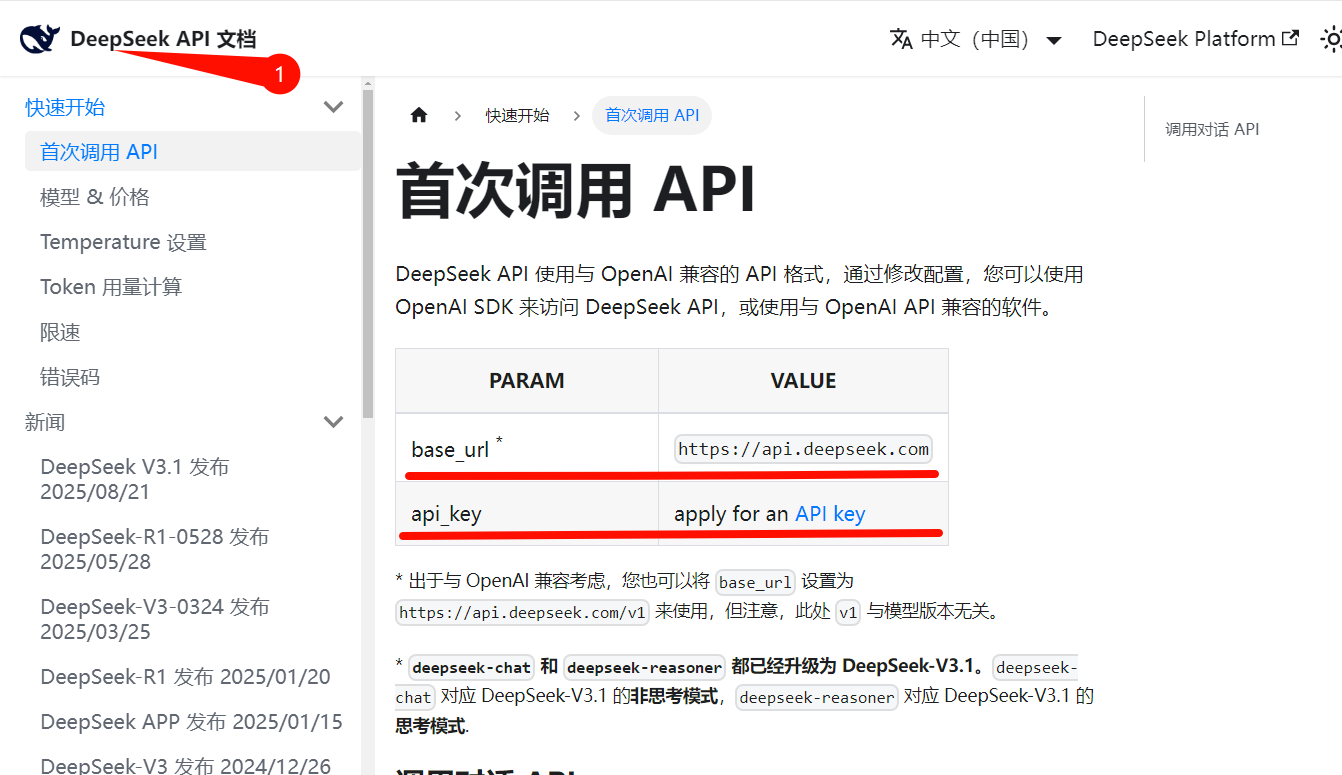Click the PARAM table header
This screenshot has height=775, width=1342.
pos(527,381)
